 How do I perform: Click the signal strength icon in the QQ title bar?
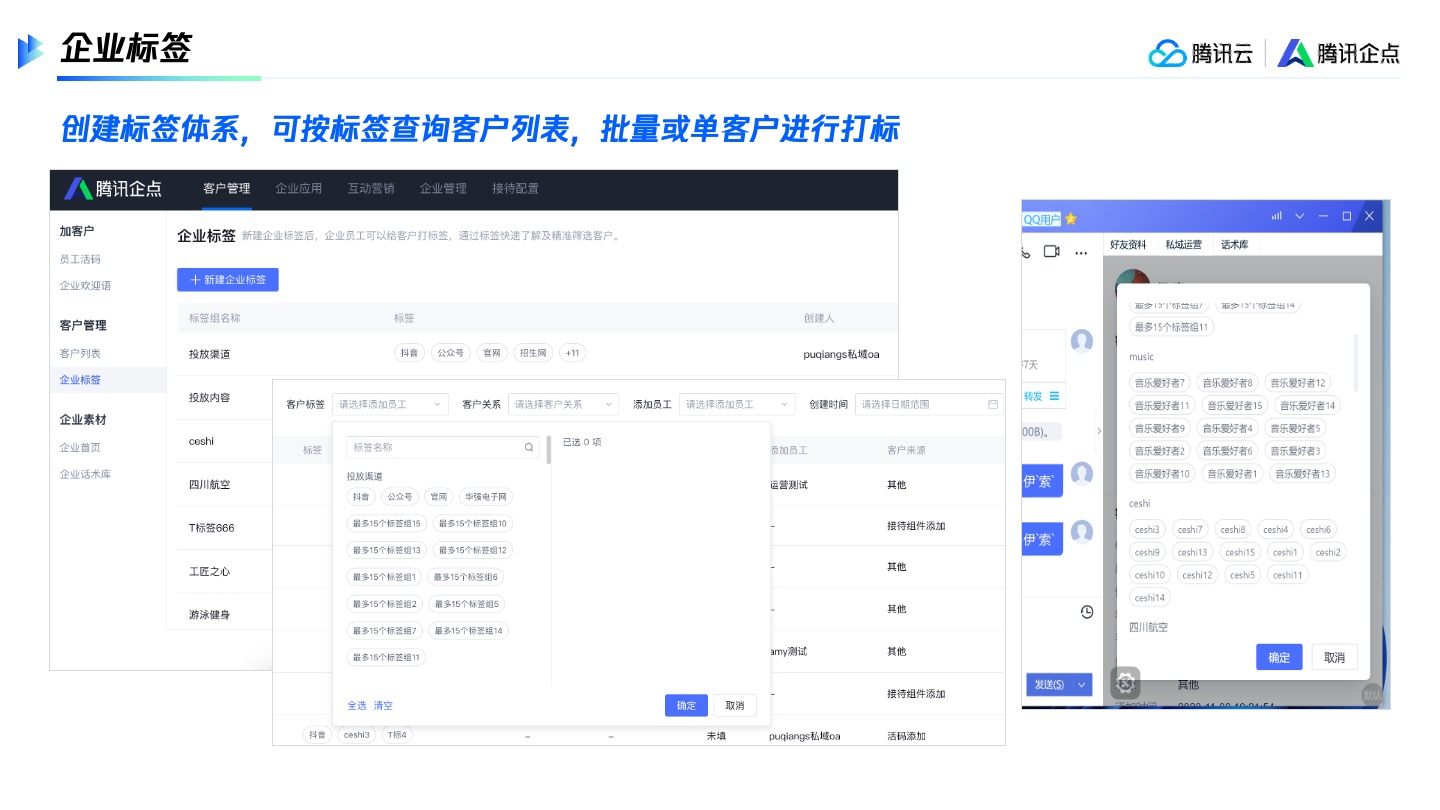click(1277, 216)
